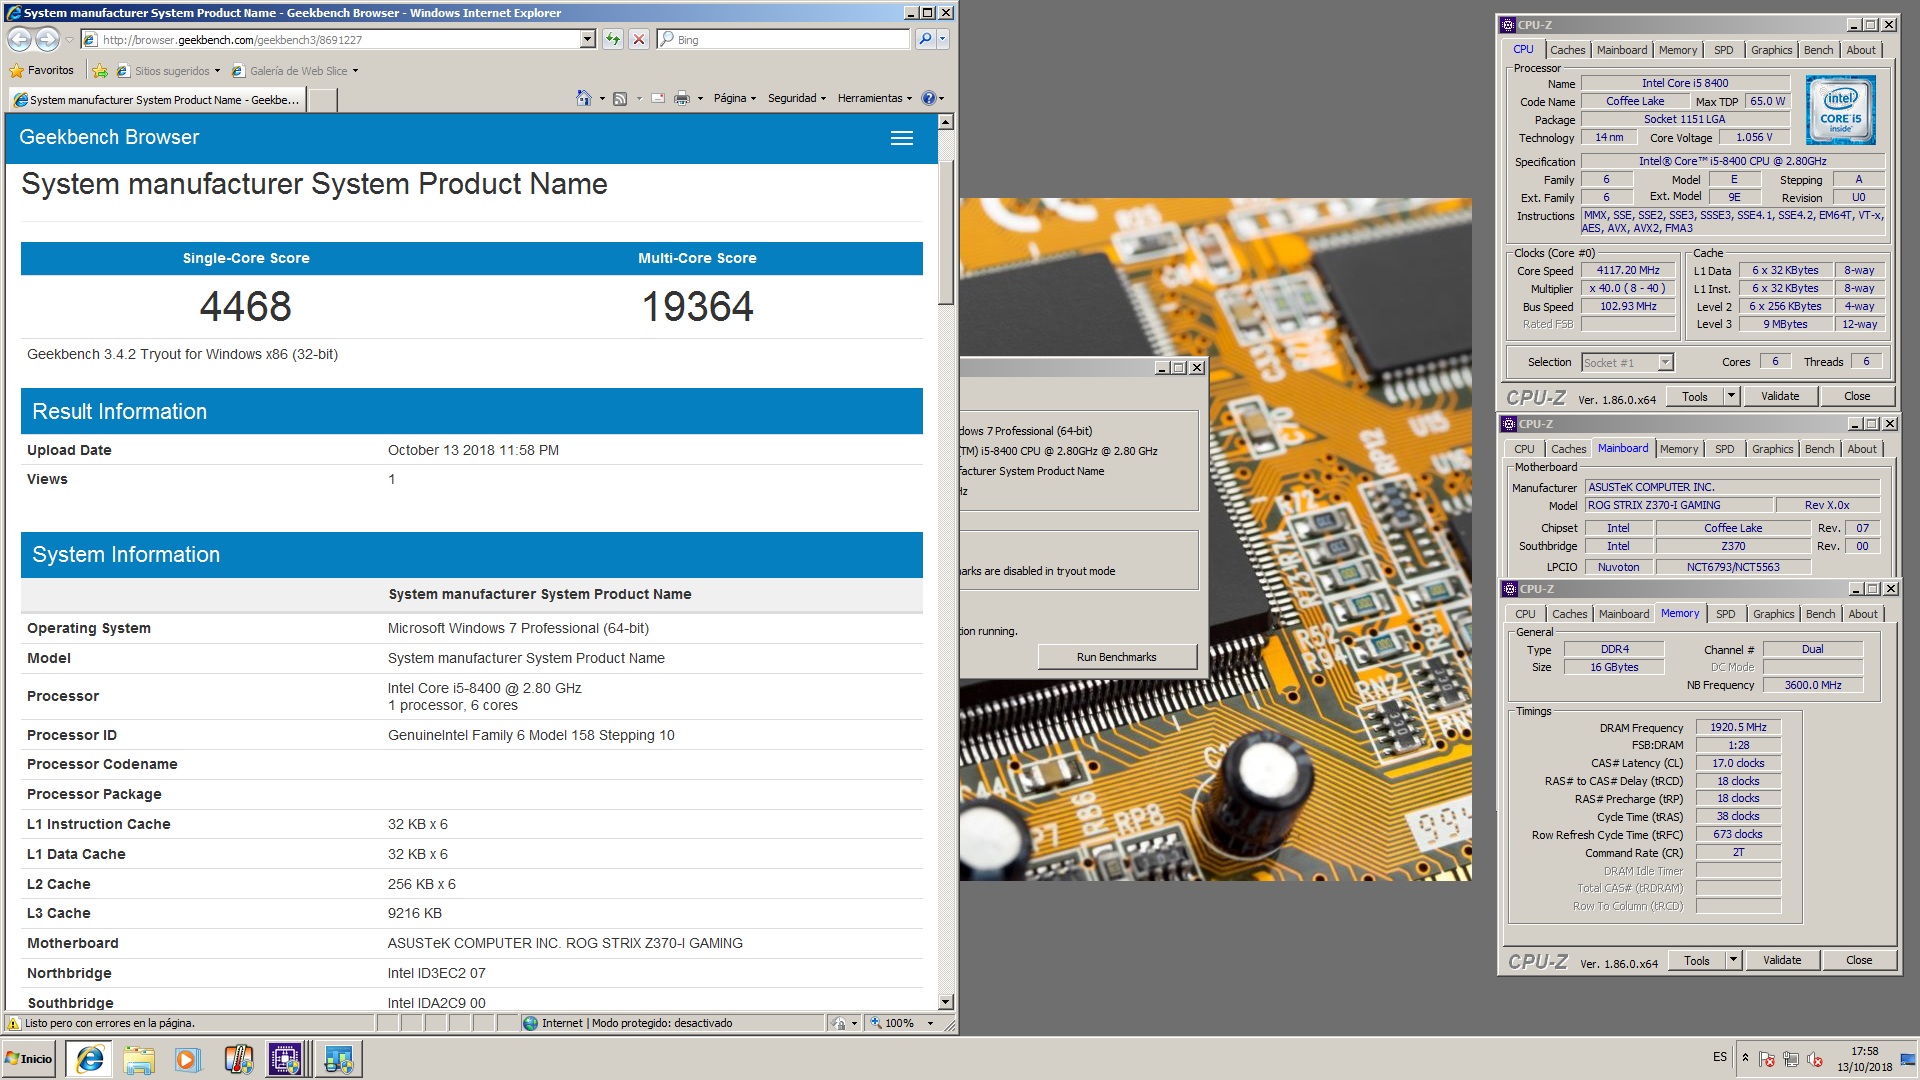Open the Home page icon in command bar
The width and height of the screenshot is (1920, 1080).
click(584, 98)
